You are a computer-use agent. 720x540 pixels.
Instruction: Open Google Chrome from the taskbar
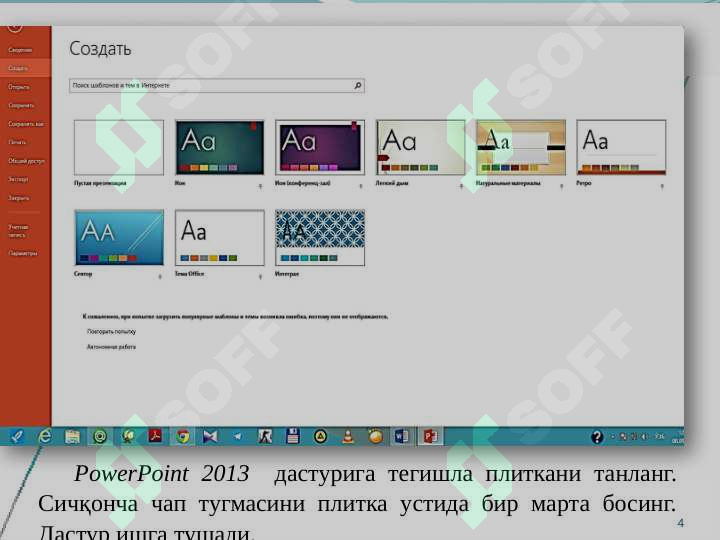pos(183,436)
